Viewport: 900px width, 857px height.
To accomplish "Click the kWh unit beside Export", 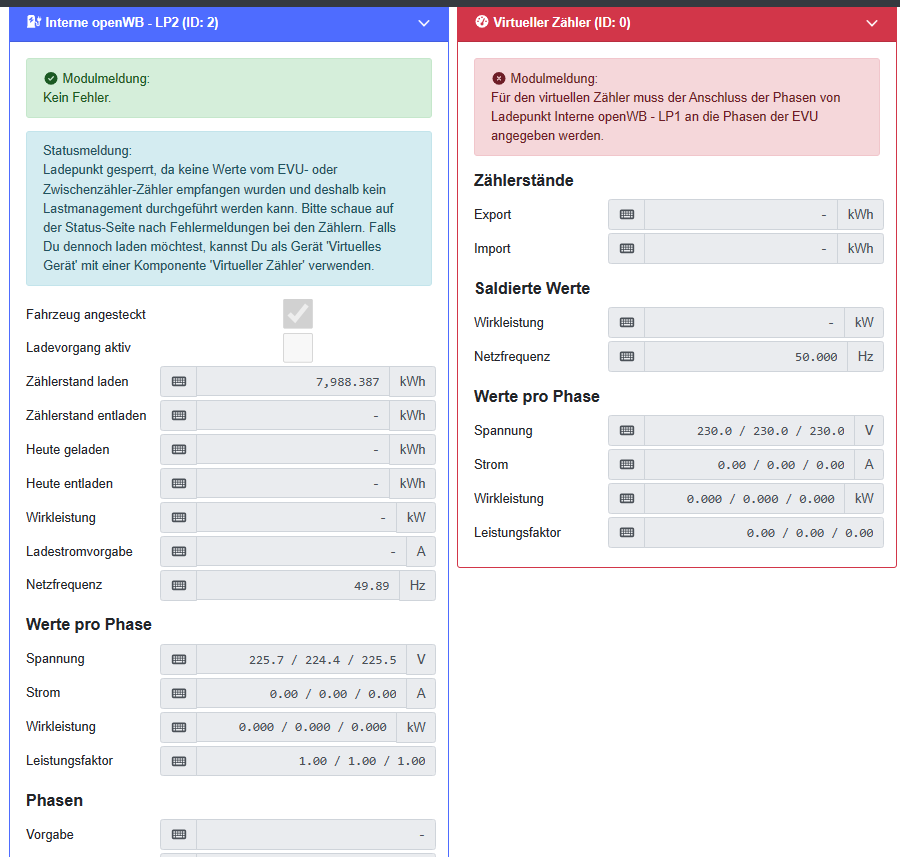I will [x=860, y=215].
